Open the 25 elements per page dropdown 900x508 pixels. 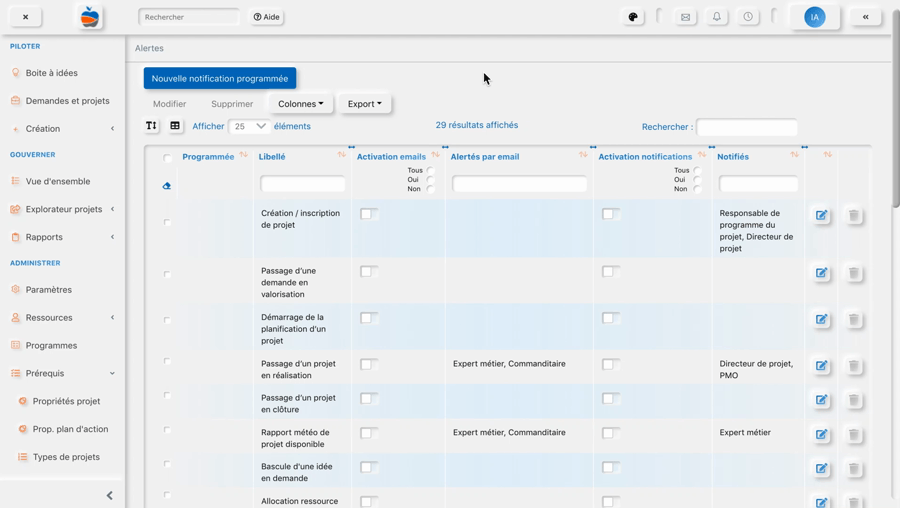coord(249,126)
